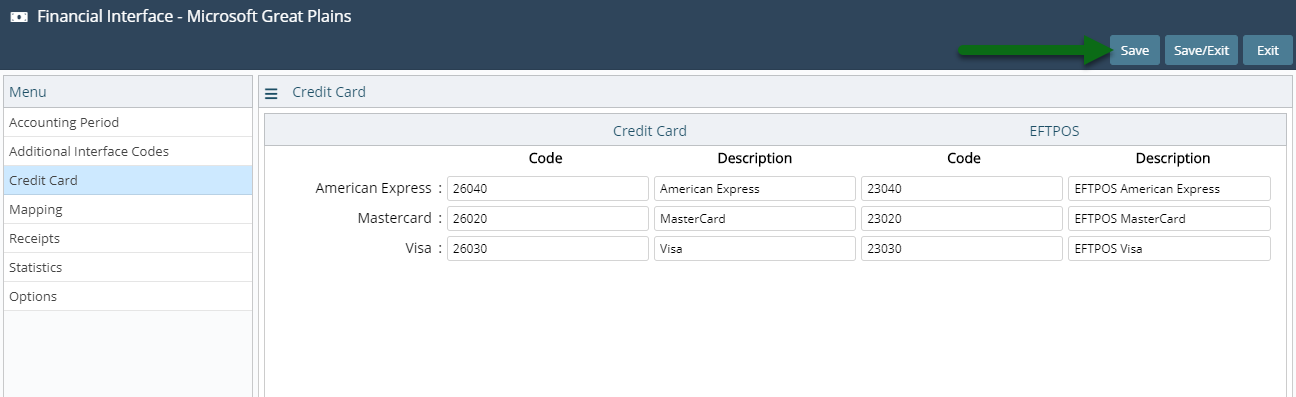
Task: Click the Financial Interface - Microsoft Great Plains title
Action: point(194,17)
